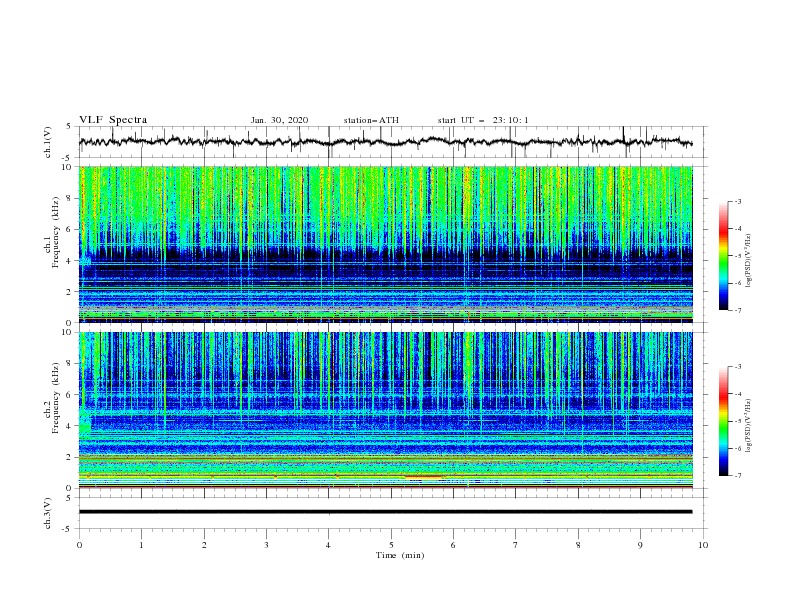792x612 pixels.
Task: Click the "-7" tick on upper colorbar
Action: 738,310
